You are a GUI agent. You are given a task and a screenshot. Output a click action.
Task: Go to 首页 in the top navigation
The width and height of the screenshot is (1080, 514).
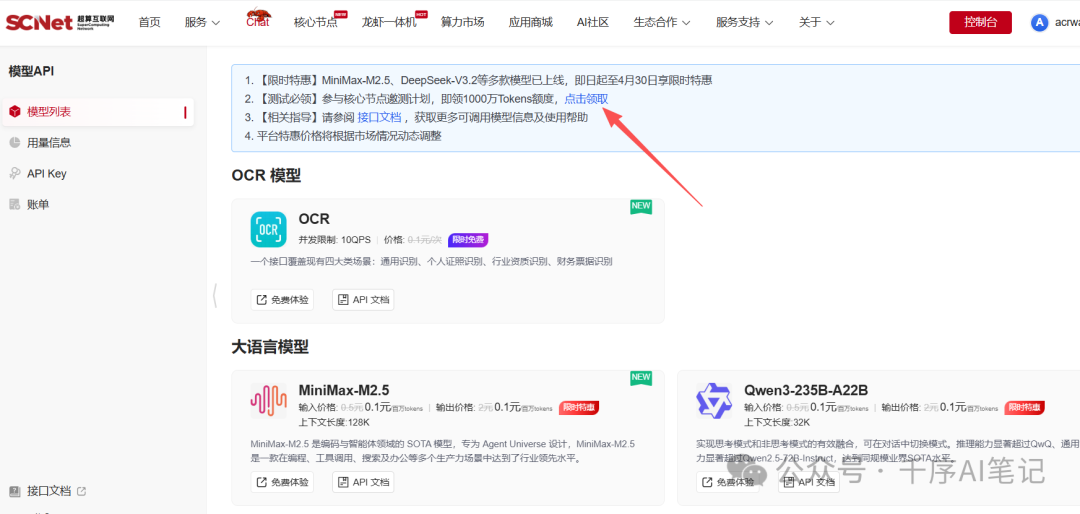coord(149,23)
